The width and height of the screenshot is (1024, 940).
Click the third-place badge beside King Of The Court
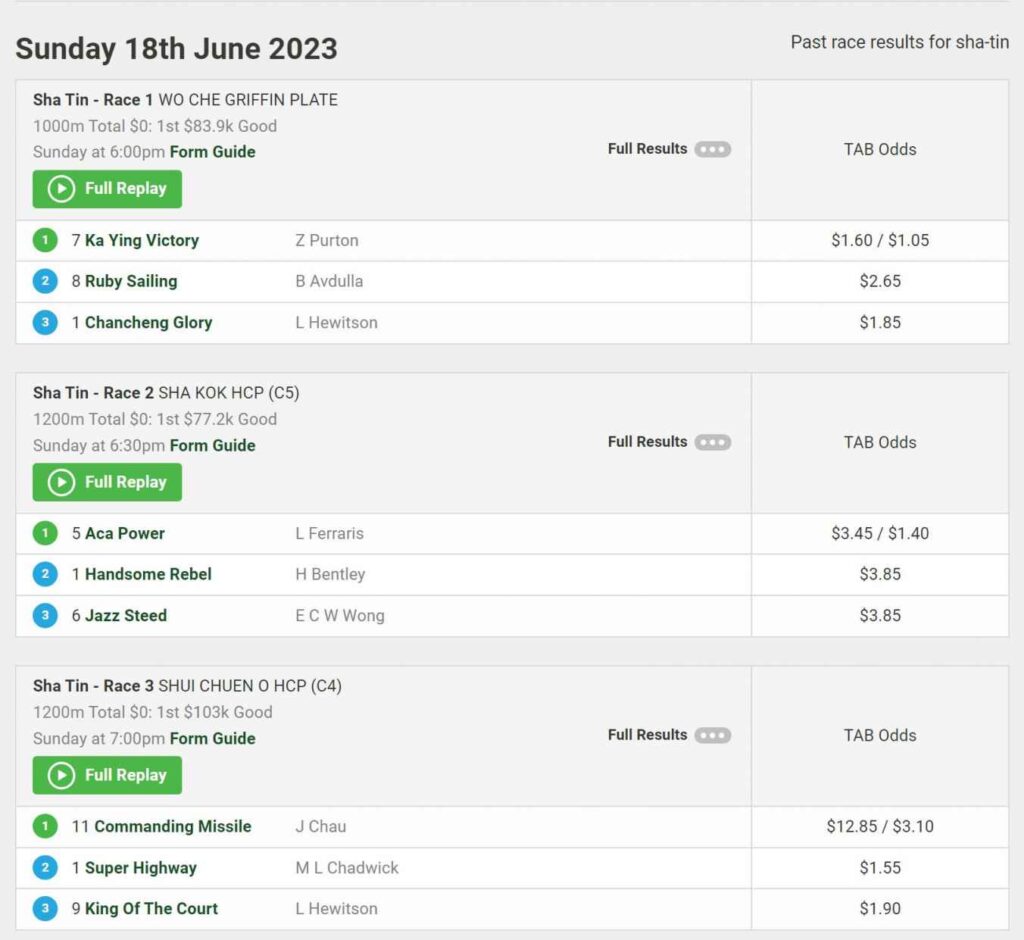[45, 908]
